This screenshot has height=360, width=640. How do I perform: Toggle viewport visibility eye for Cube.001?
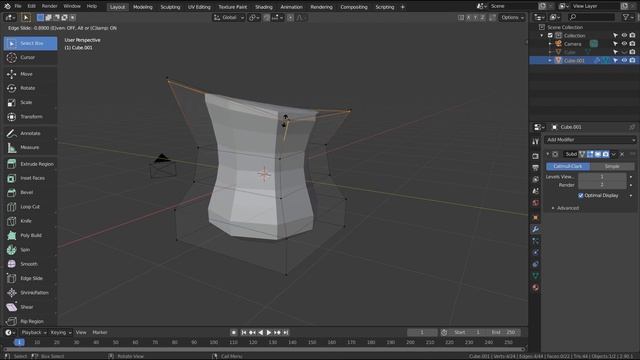click(x=624, y=60)
